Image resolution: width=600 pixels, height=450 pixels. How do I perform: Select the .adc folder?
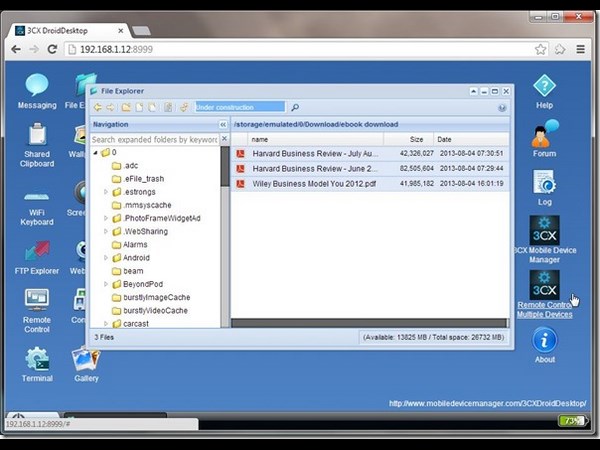pyautogui.click(x=130, y=166)
